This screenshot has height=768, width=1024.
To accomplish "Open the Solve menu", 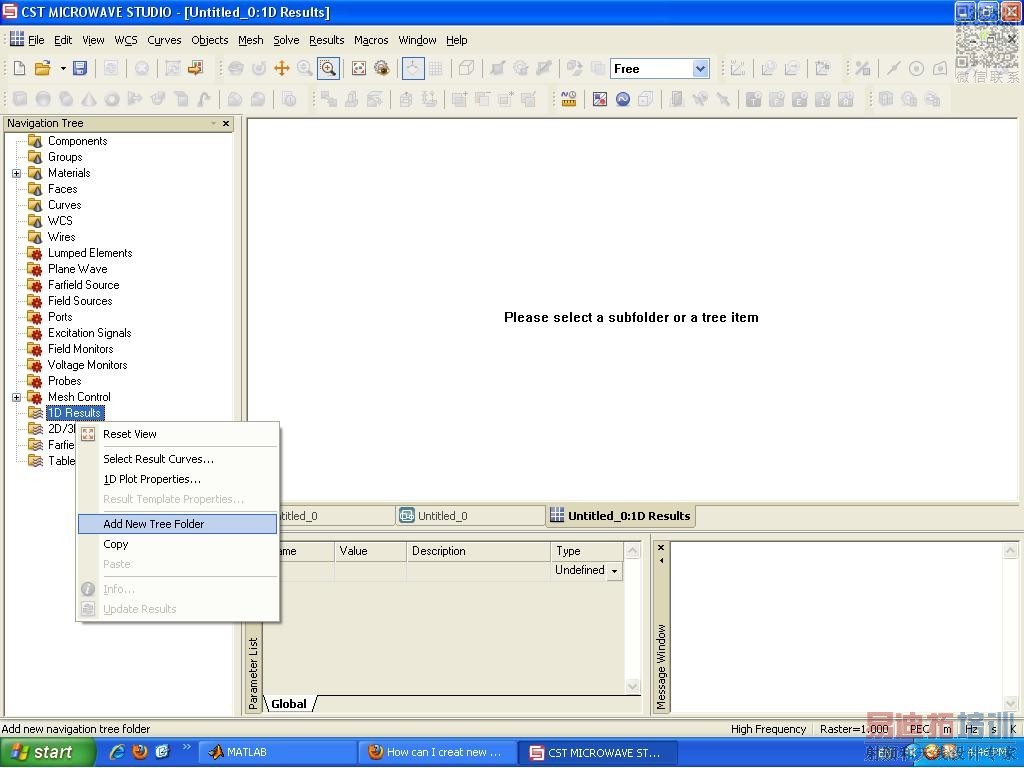I will pyautogui.click(x=286, y=40).
